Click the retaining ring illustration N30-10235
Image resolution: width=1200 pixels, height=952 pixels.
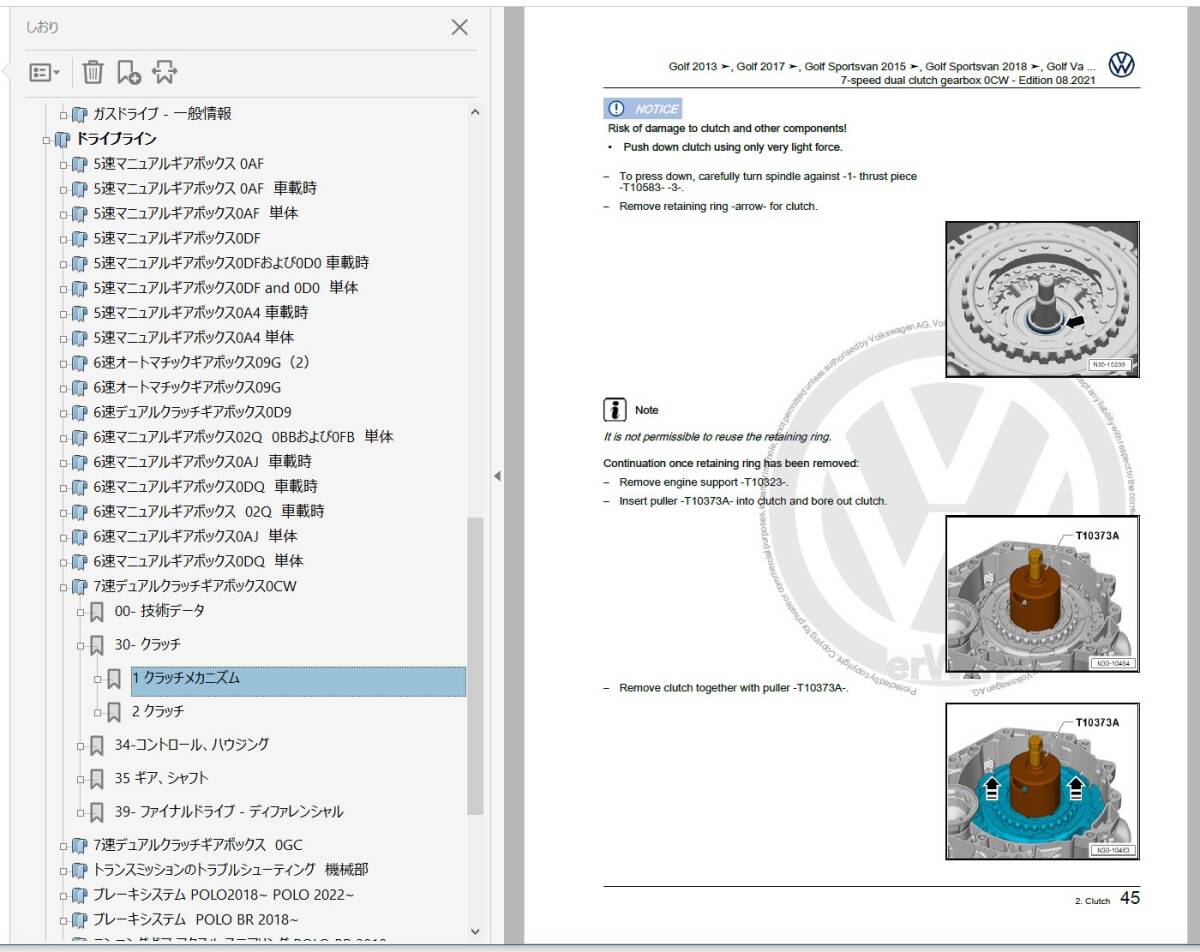[x=1042, y=299]
